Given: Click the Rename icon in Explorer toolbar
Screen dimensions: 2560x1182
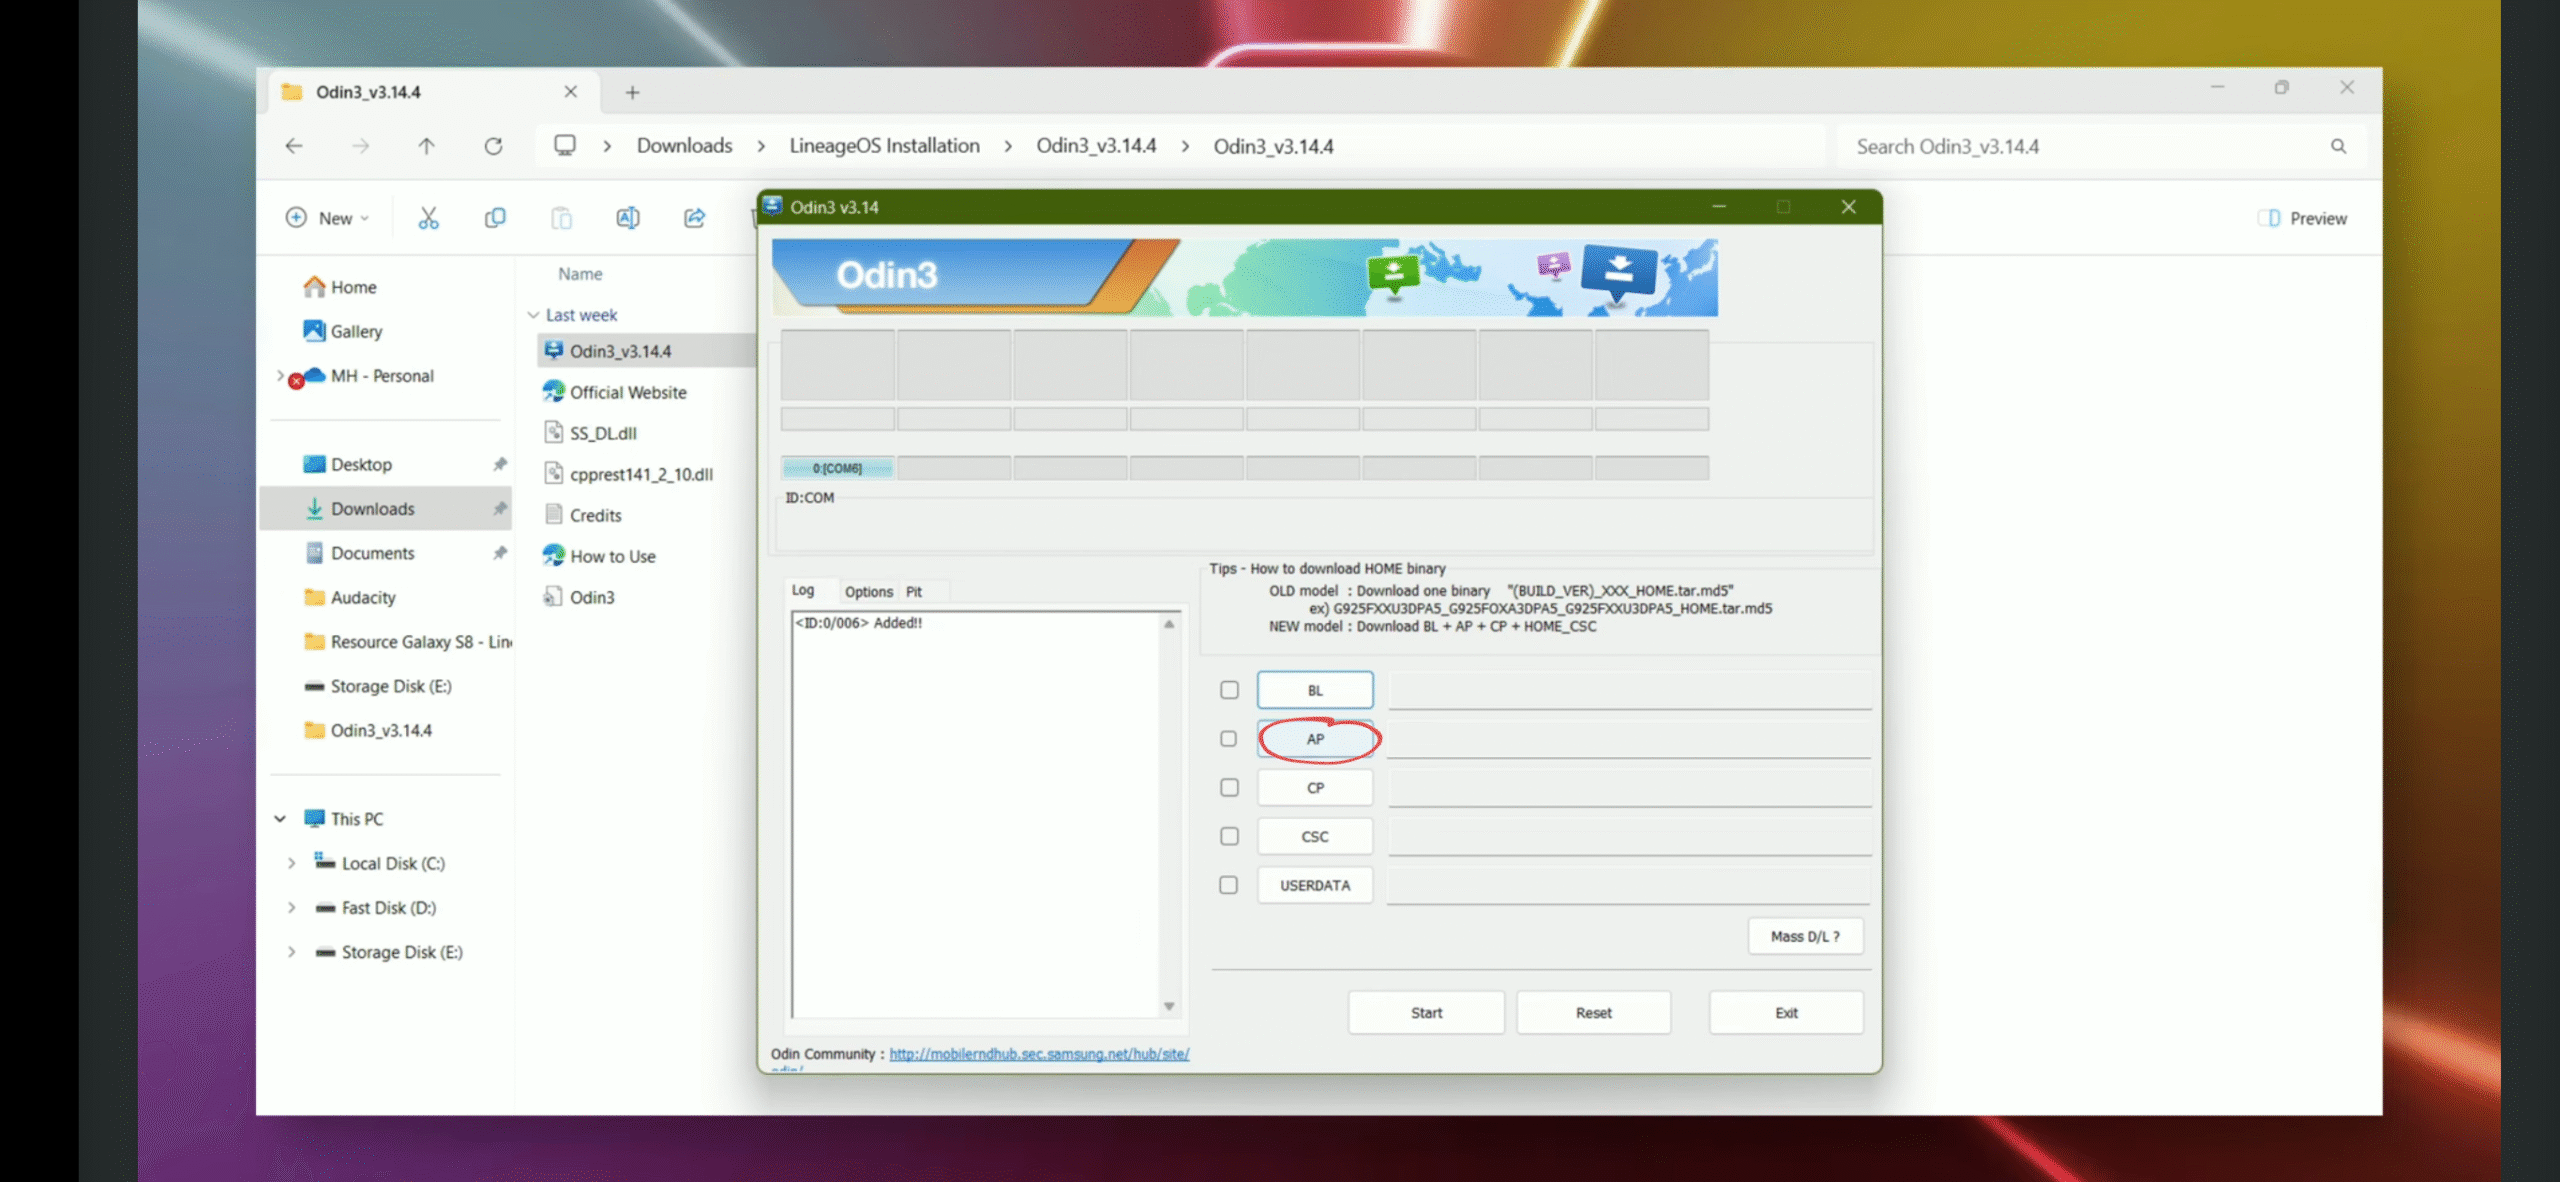Looking at the screenshot, I should pyautogui.click(x=628, y=218).
